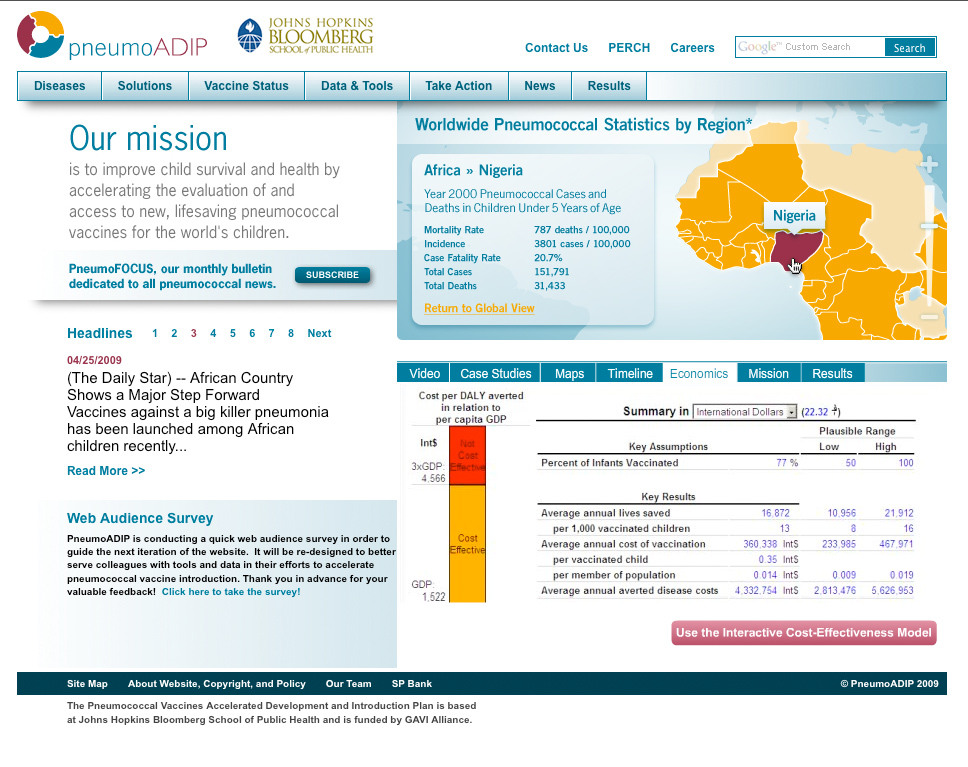Open the Diseases navigation menu
Screen dimensions: 968x767
60,86
